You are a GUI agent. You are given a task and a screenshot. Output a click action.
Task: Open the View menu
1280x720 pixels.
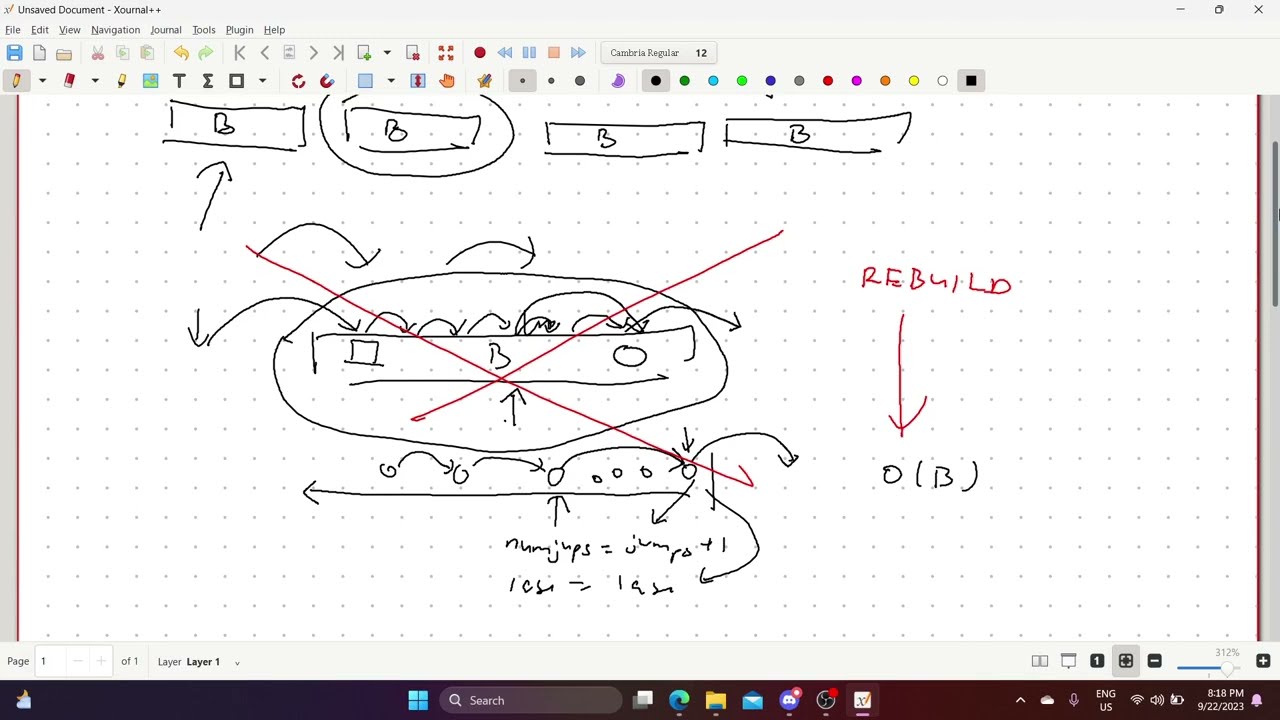69,30
